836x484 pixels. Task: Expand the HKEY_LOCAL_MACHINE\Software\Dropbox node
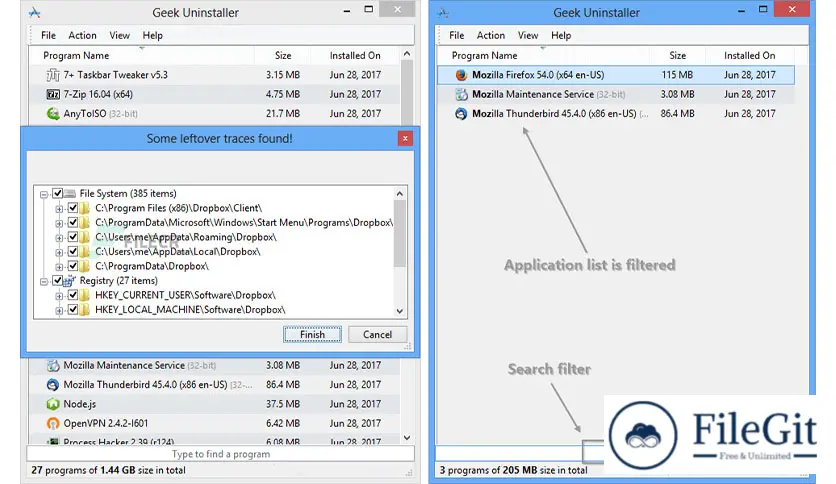tap(59, 310)
